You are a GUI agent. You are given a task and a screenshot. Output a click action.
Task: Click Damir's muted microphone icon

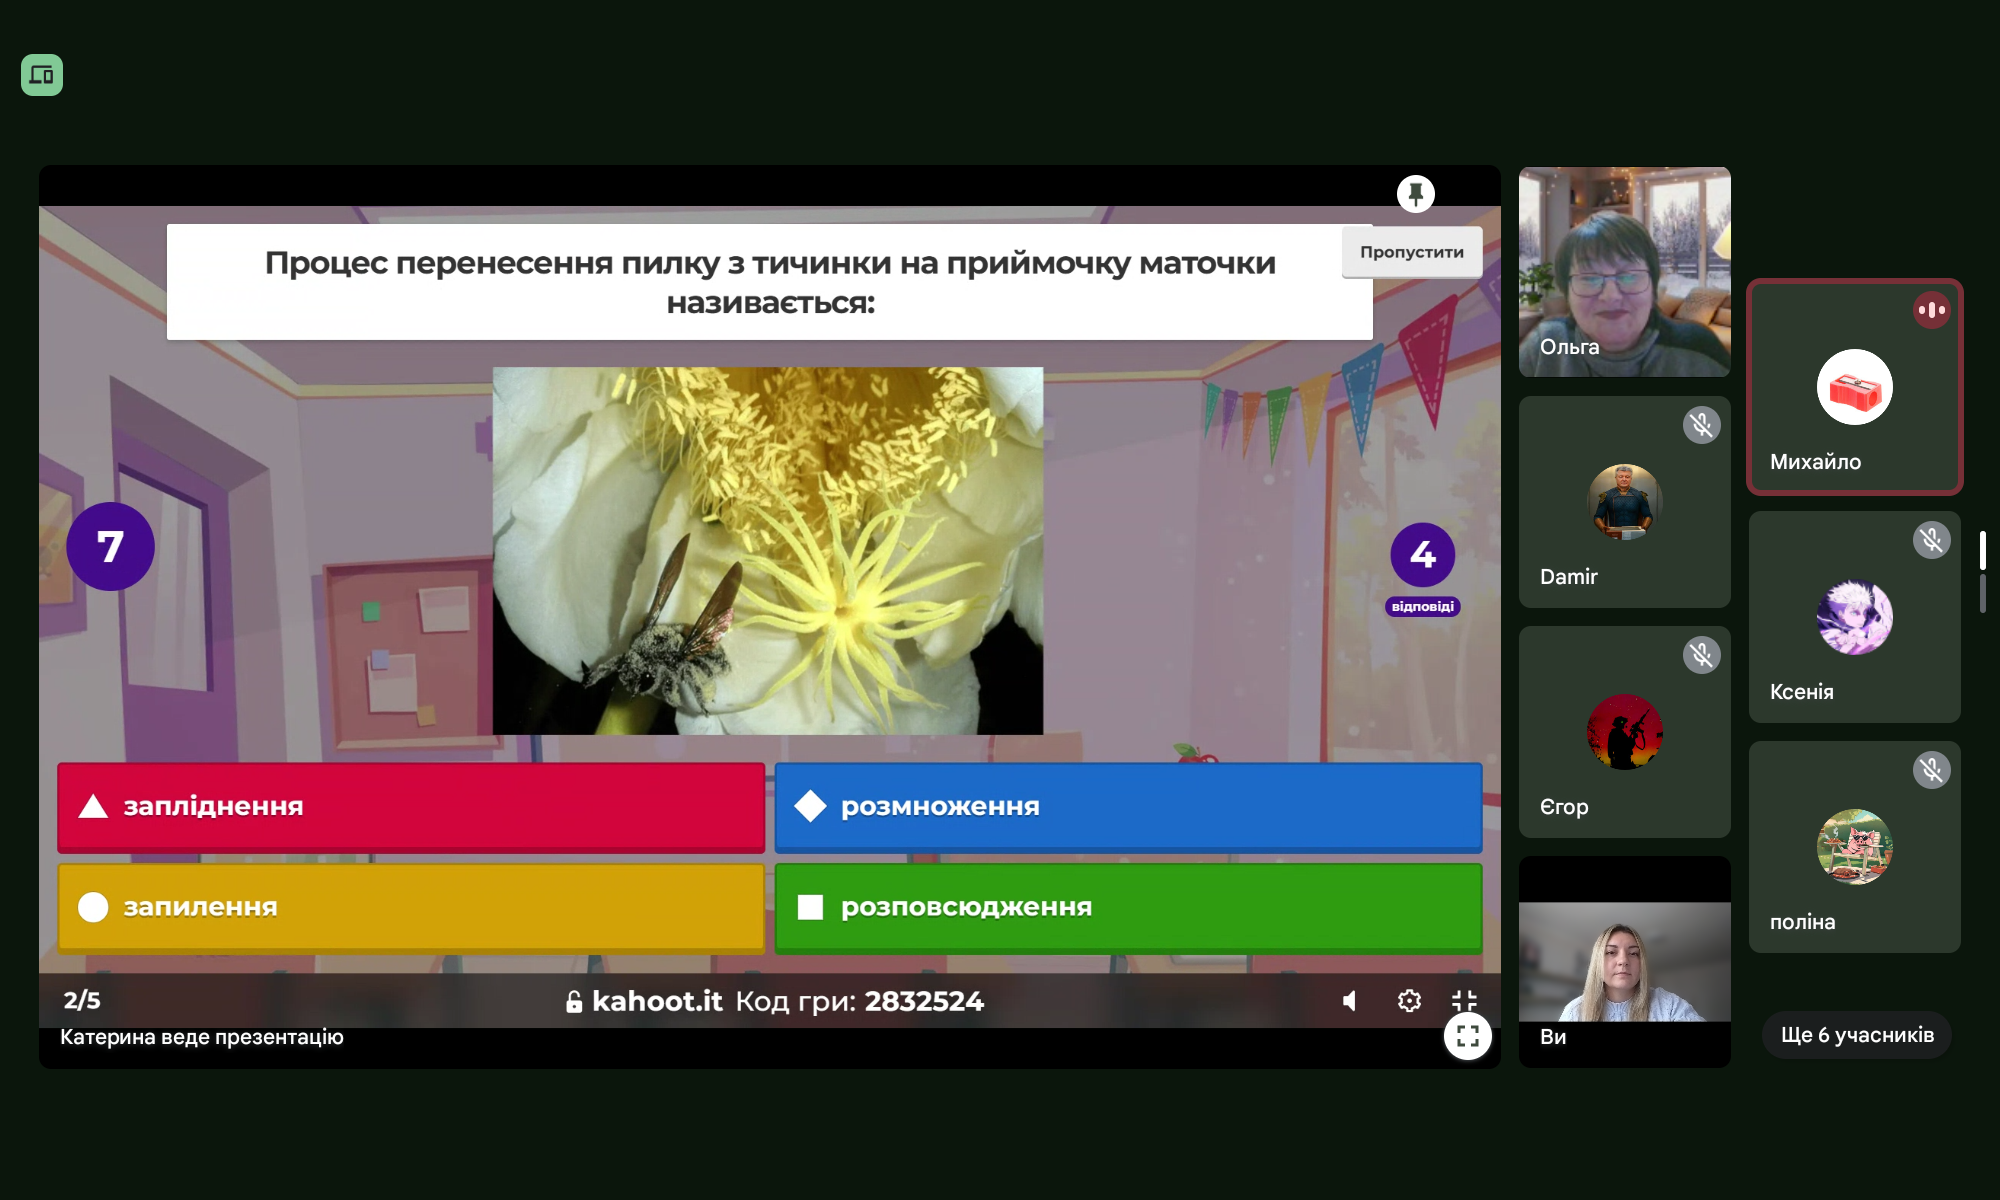click(x=1701, y=425)
